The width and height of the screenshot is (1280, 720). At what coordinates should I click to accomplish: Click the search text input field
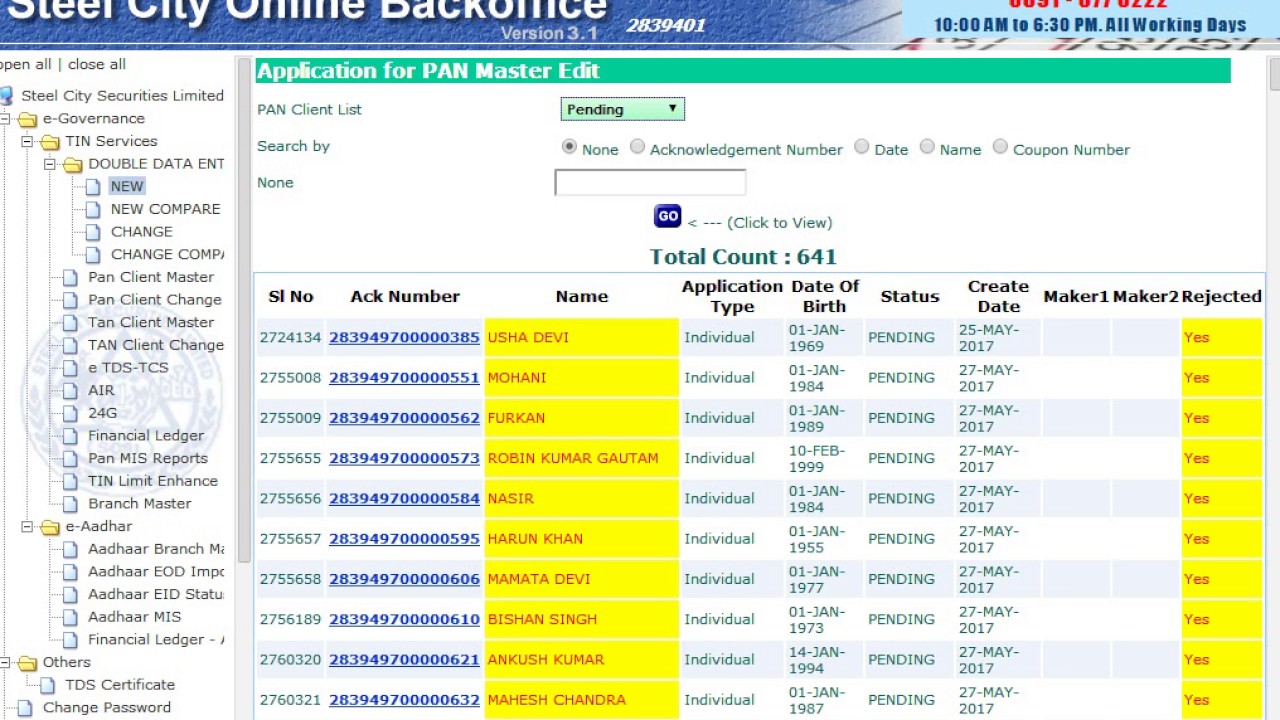[650, 182]
